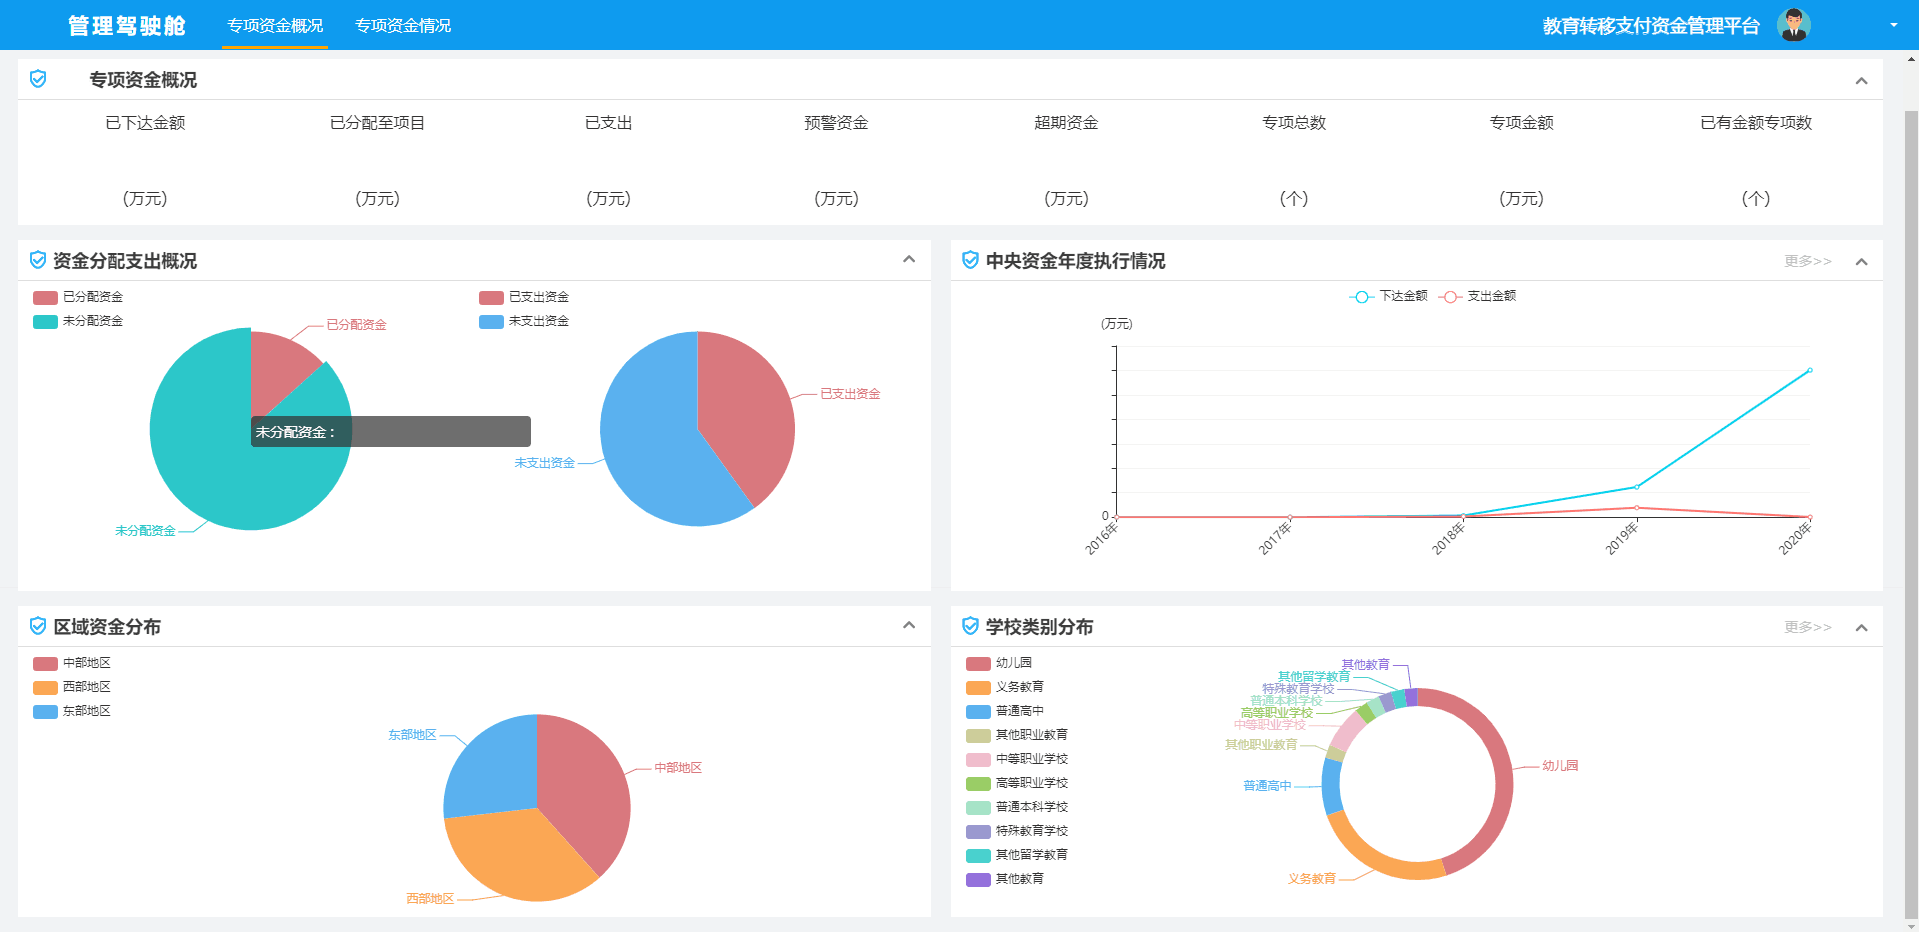Click the 已支出 statistic
Viewport: 1919px width, 932px height.
click(608, 160)
